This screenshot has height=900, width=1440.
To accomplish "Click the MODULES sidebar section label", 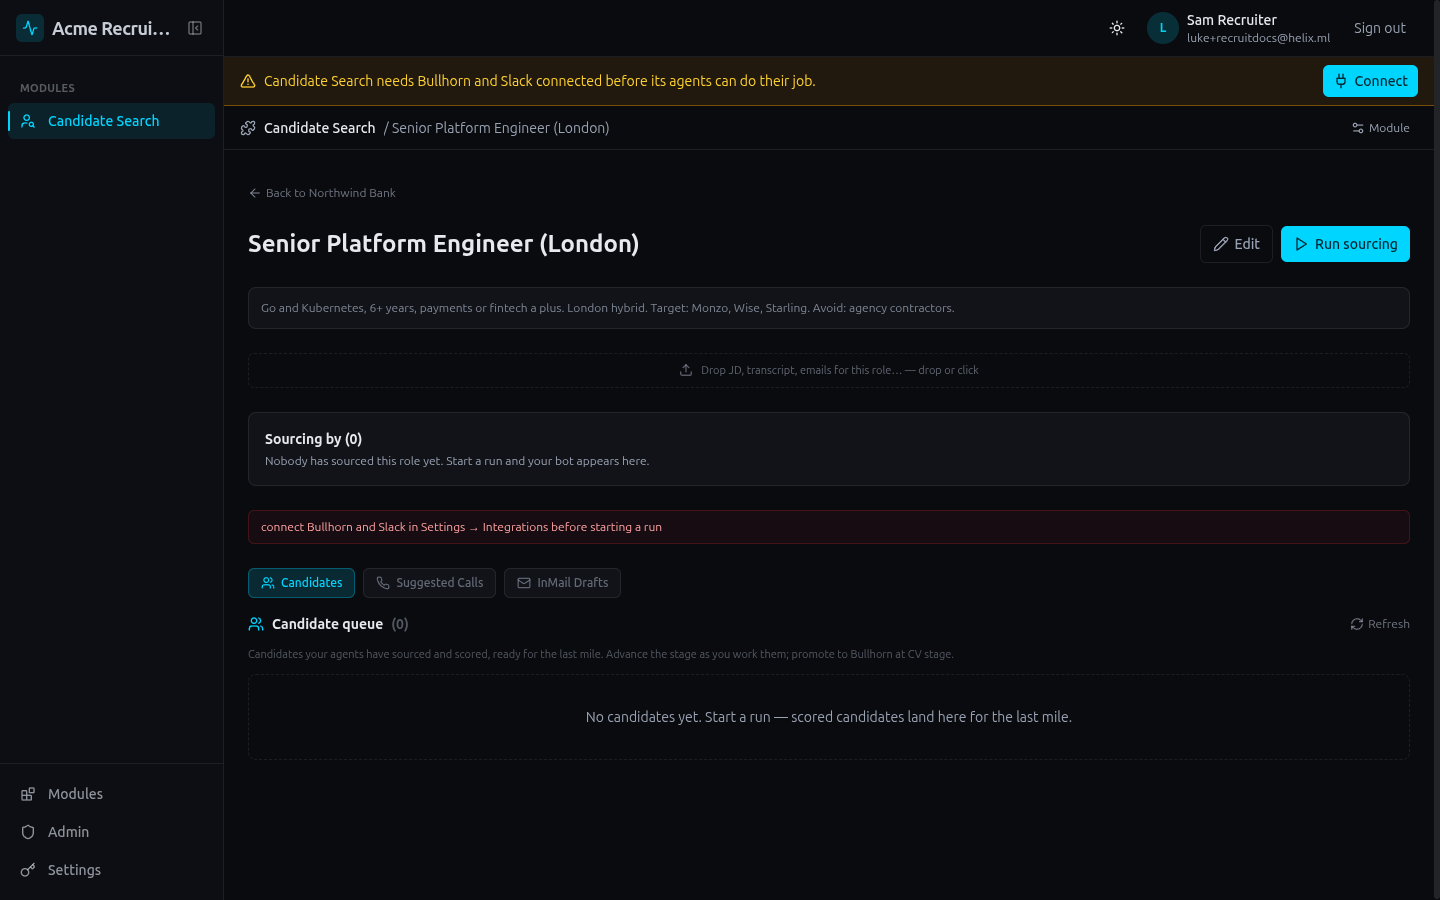I will point(47,88).
